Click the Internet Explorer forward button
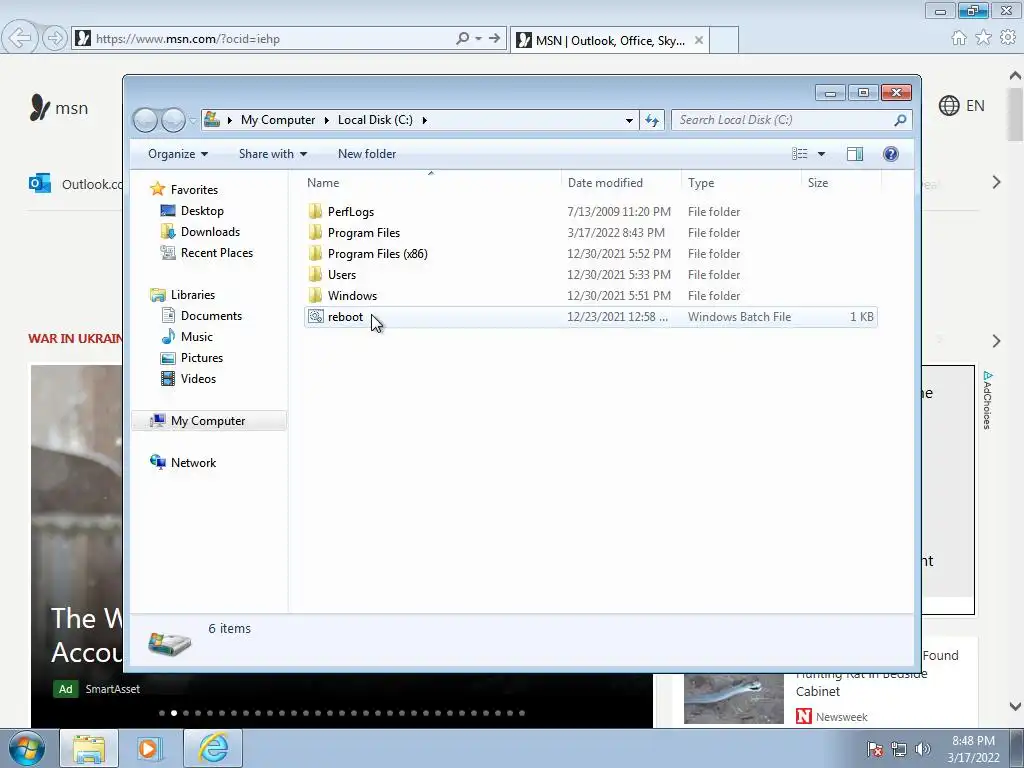 pos(55,39)
